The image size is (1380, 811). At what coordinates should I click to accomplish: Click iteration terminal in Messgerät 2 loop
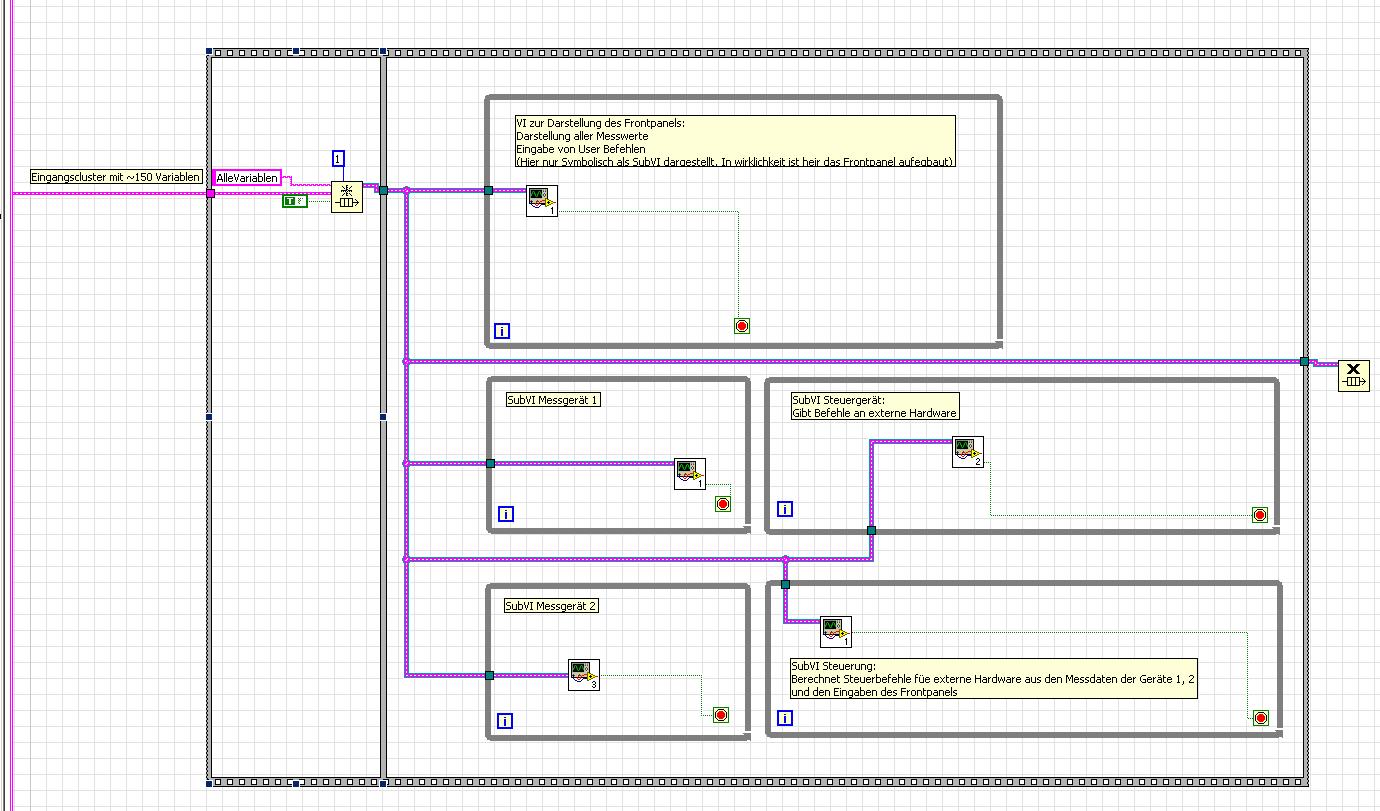tap(504, 720)
